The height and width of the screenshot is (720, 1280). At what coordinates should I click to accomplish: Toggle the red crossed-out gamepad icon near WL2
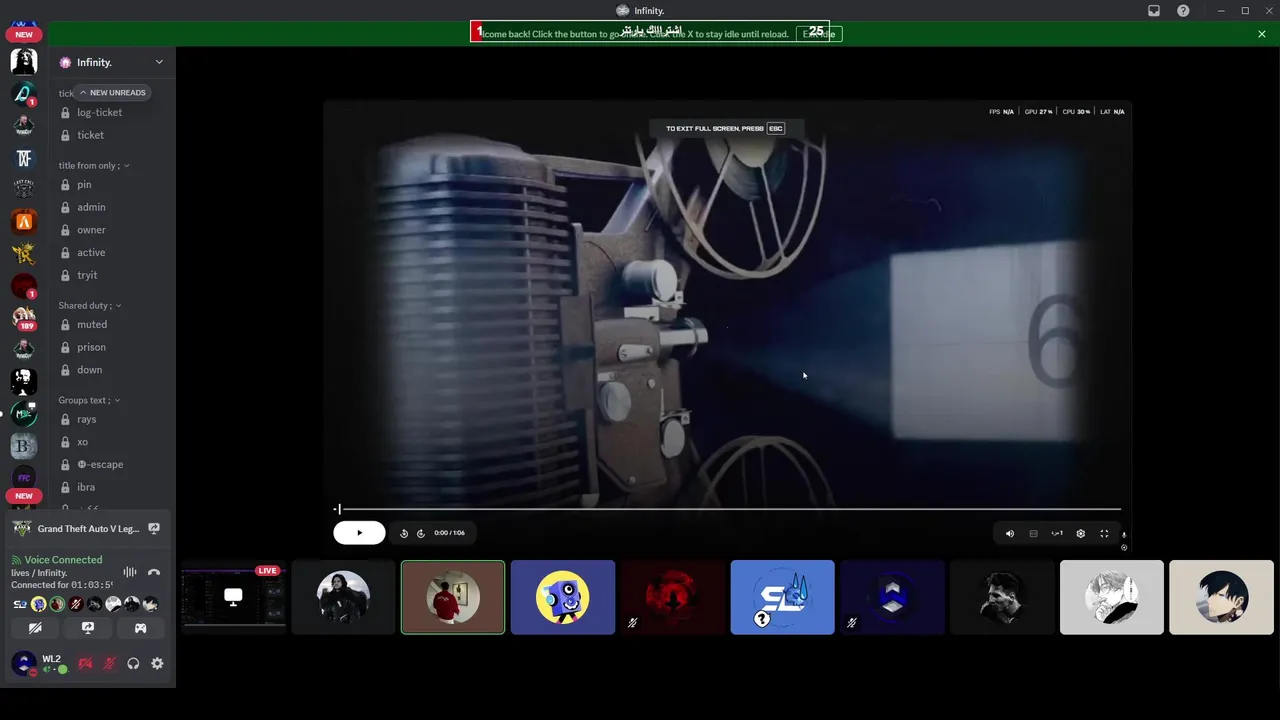click(x=85, y=663)
